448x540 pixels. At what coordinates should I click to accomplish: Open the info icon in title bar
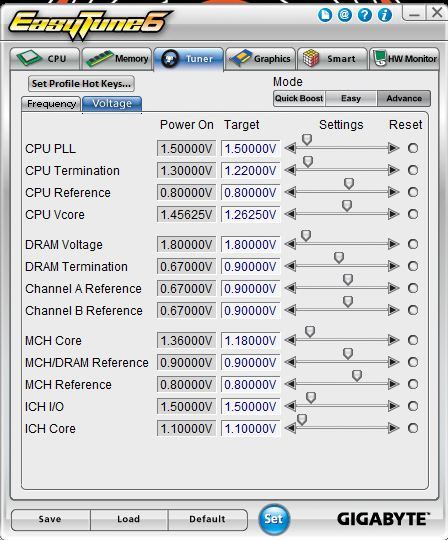pos(385,15)
